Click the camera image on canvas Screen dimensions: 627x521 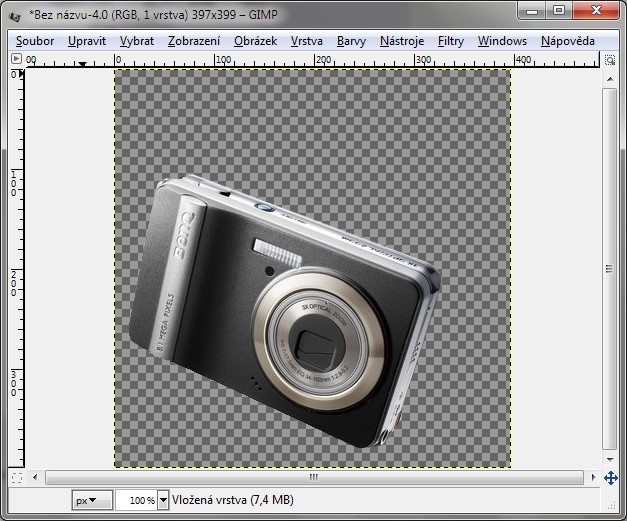click(286, 312)
